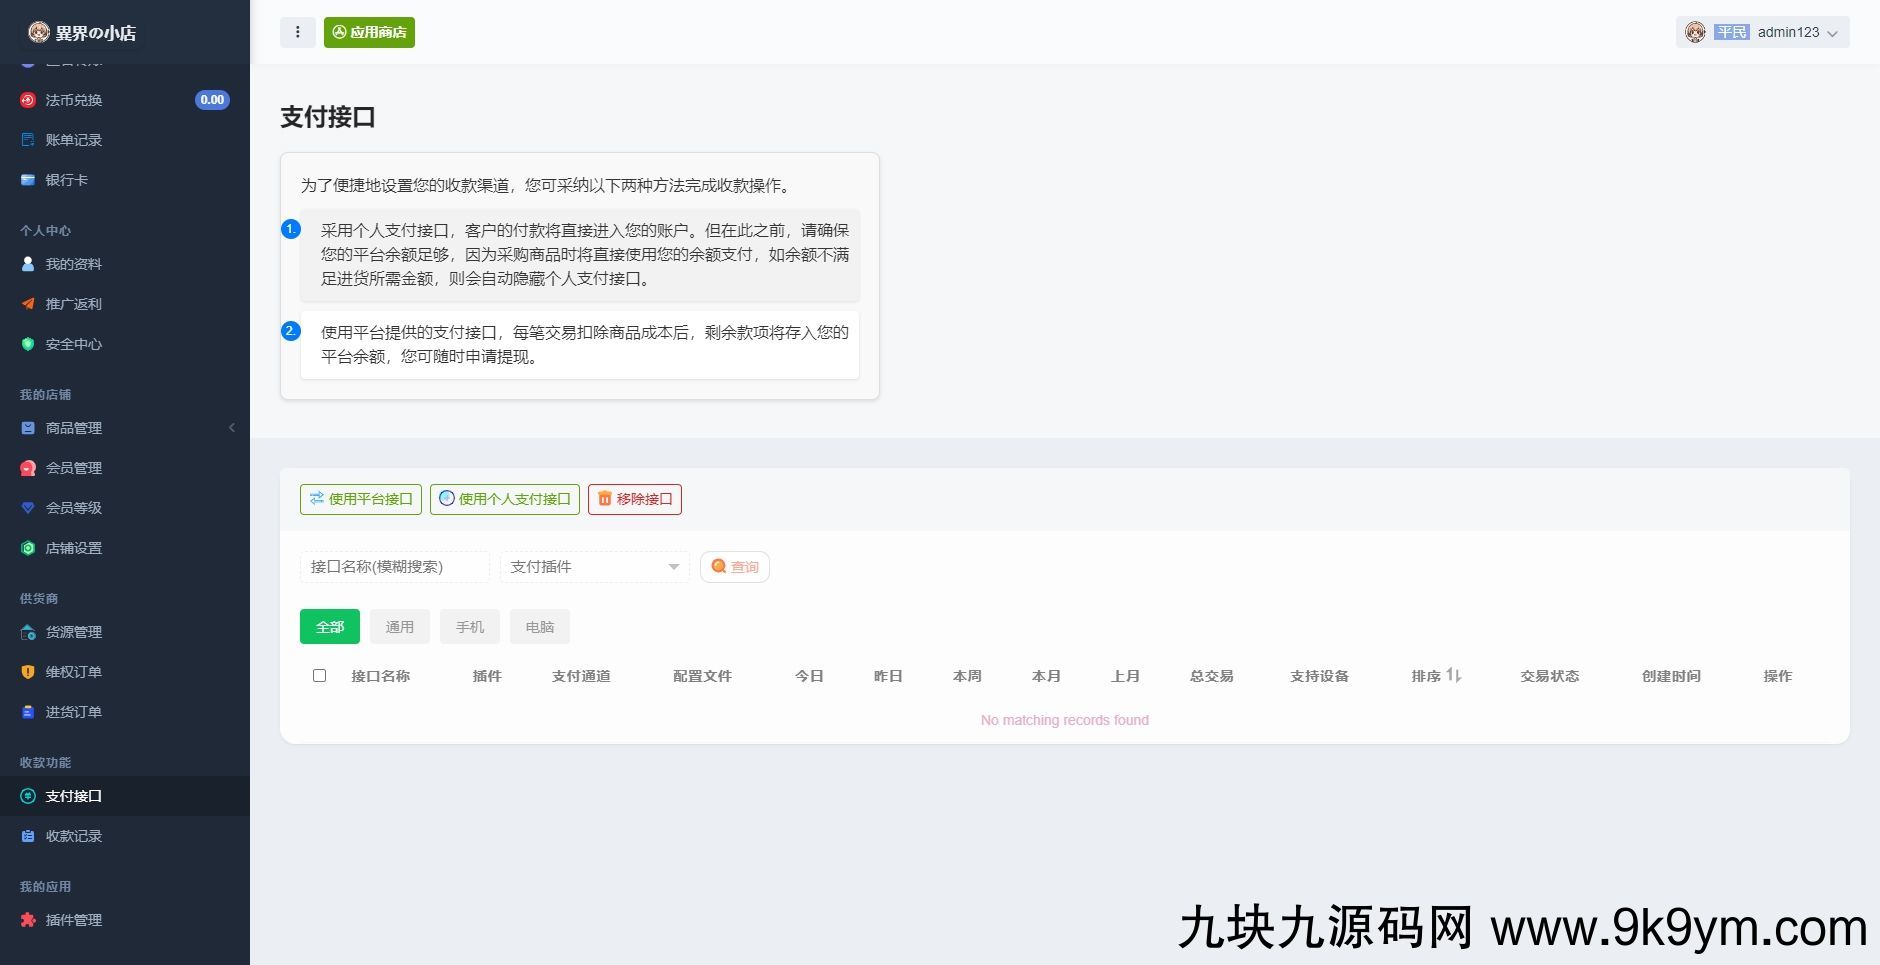Open the admin123 user dropdown

[x=1762, y=32]
